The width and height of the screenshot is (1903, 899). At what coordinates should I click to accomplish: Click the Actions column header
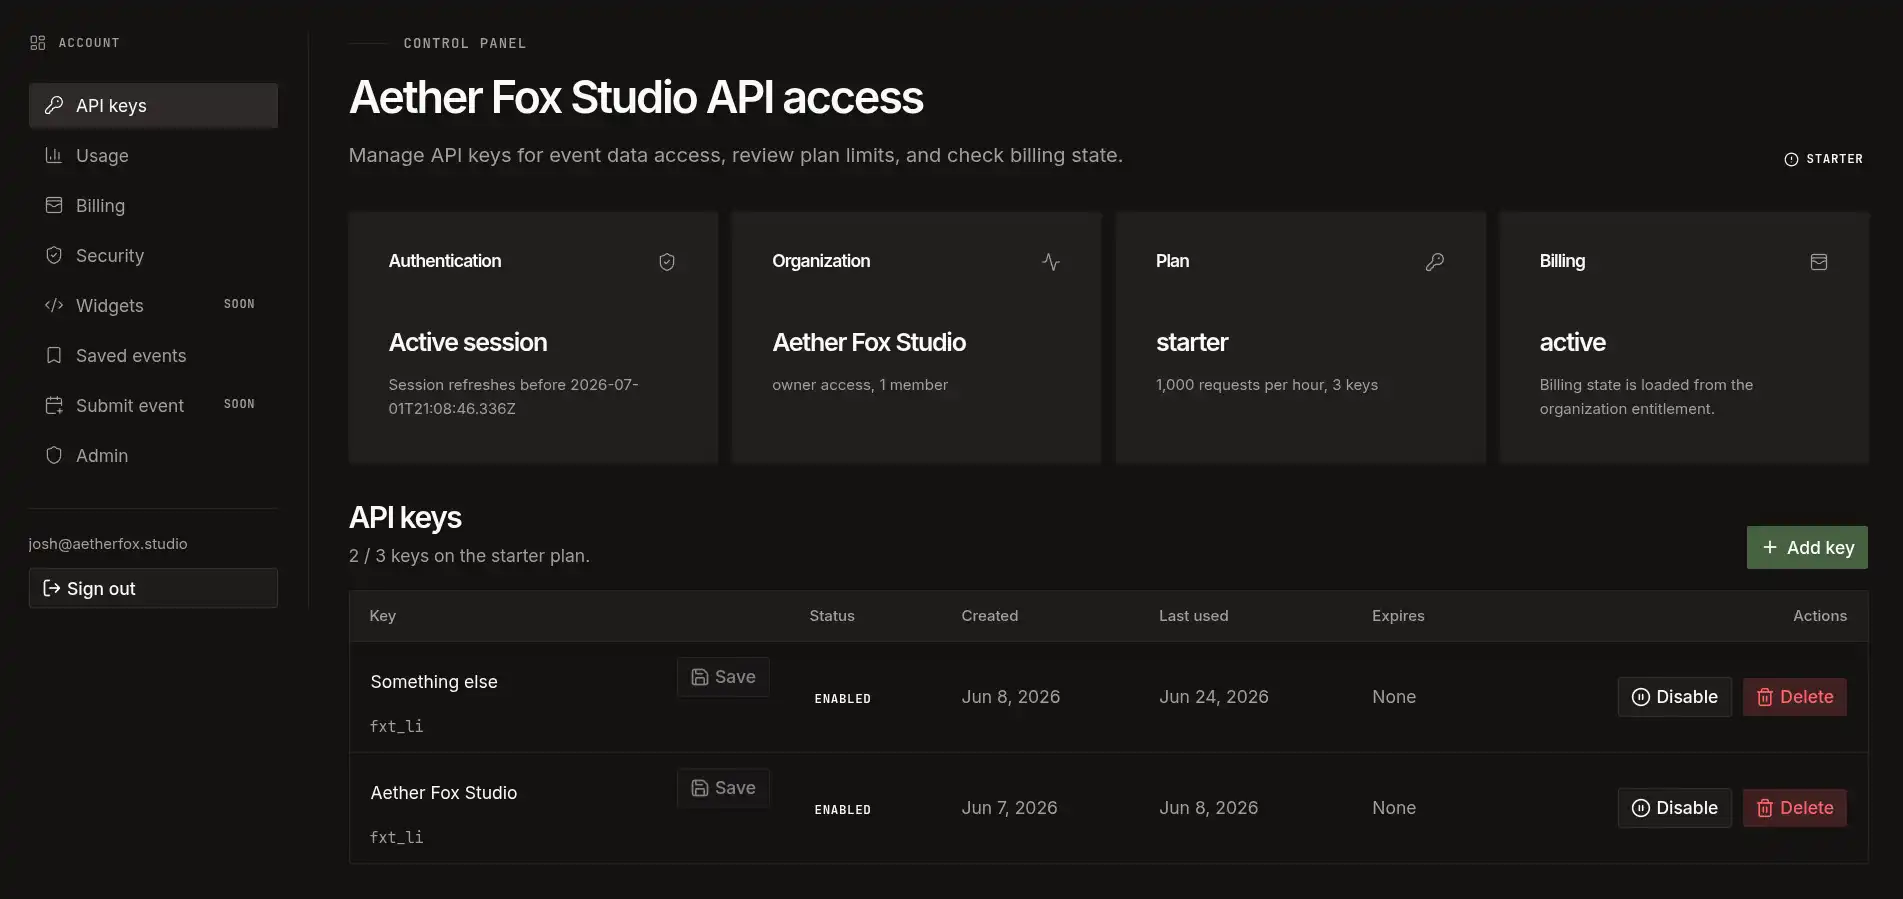[x=1820, y=616]
